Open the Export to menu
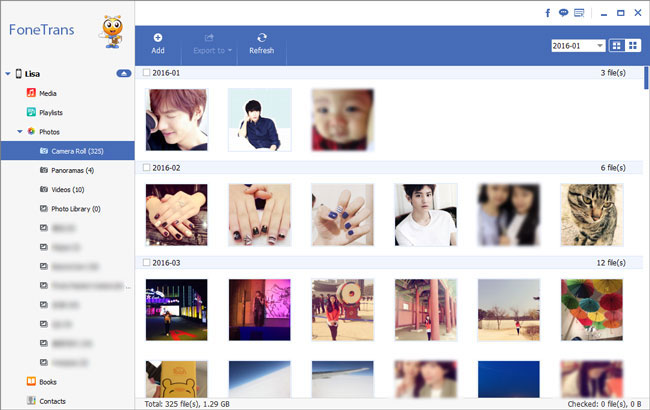650x410 pixels. pos(211,44)
